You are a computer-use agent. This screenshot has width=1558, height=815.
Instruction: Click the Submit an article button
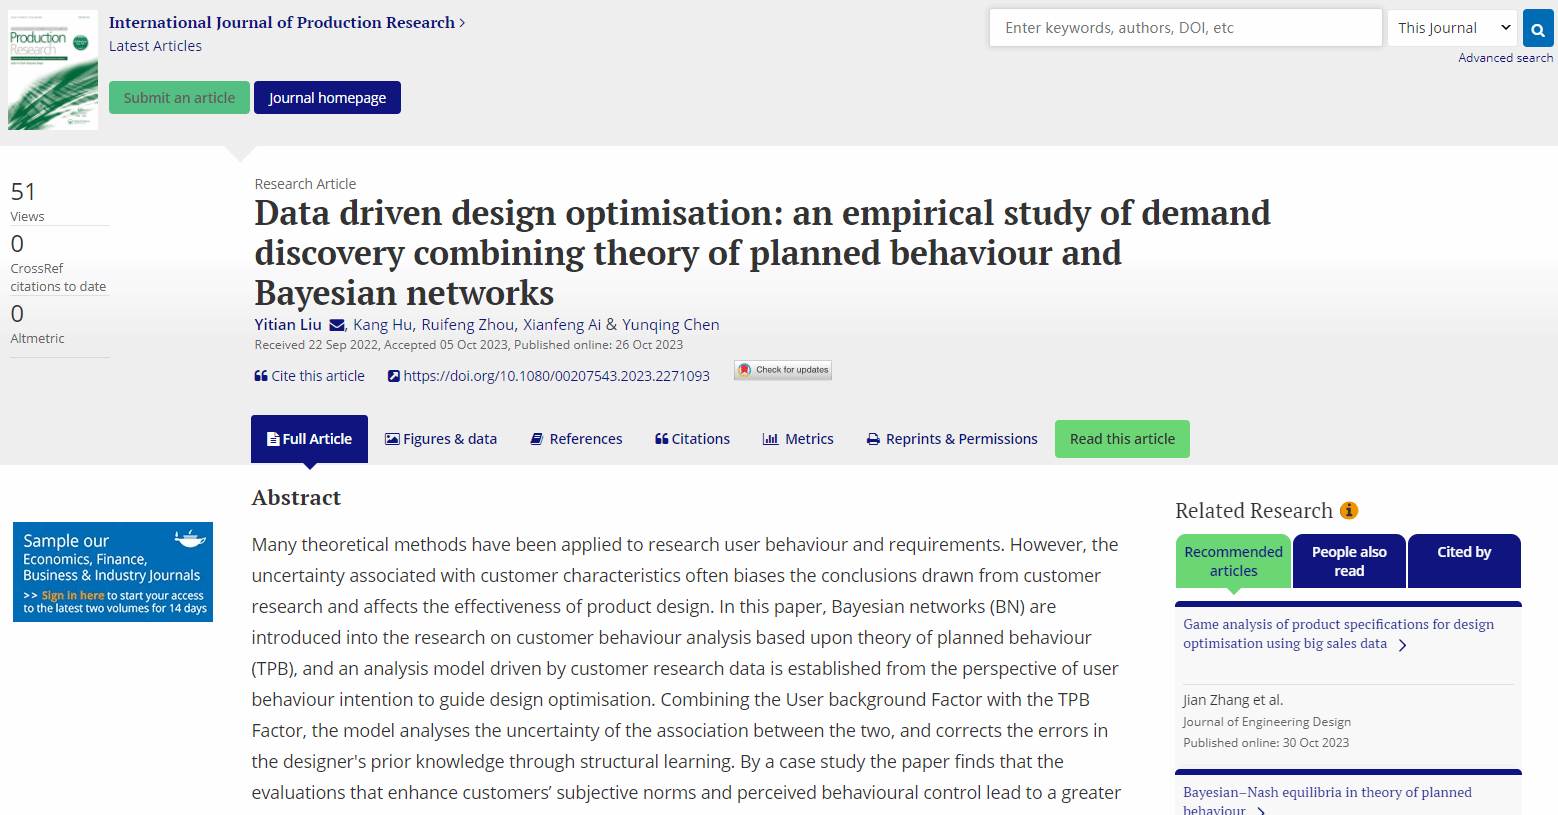coord(179,98)
